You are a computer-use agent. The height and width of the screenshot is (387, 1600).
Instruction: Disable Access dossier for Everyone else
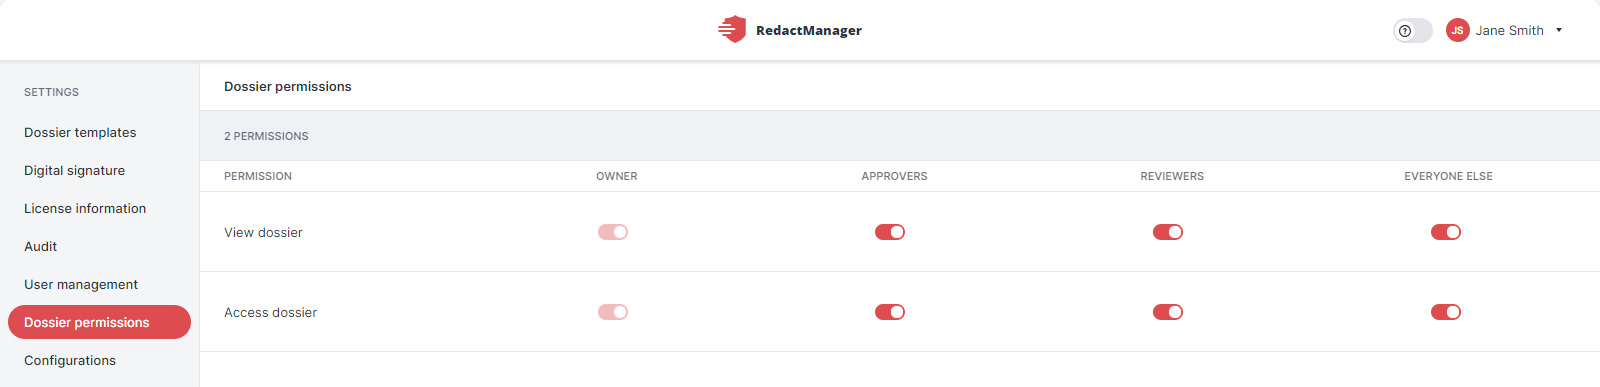click(x=1446, y=312)
